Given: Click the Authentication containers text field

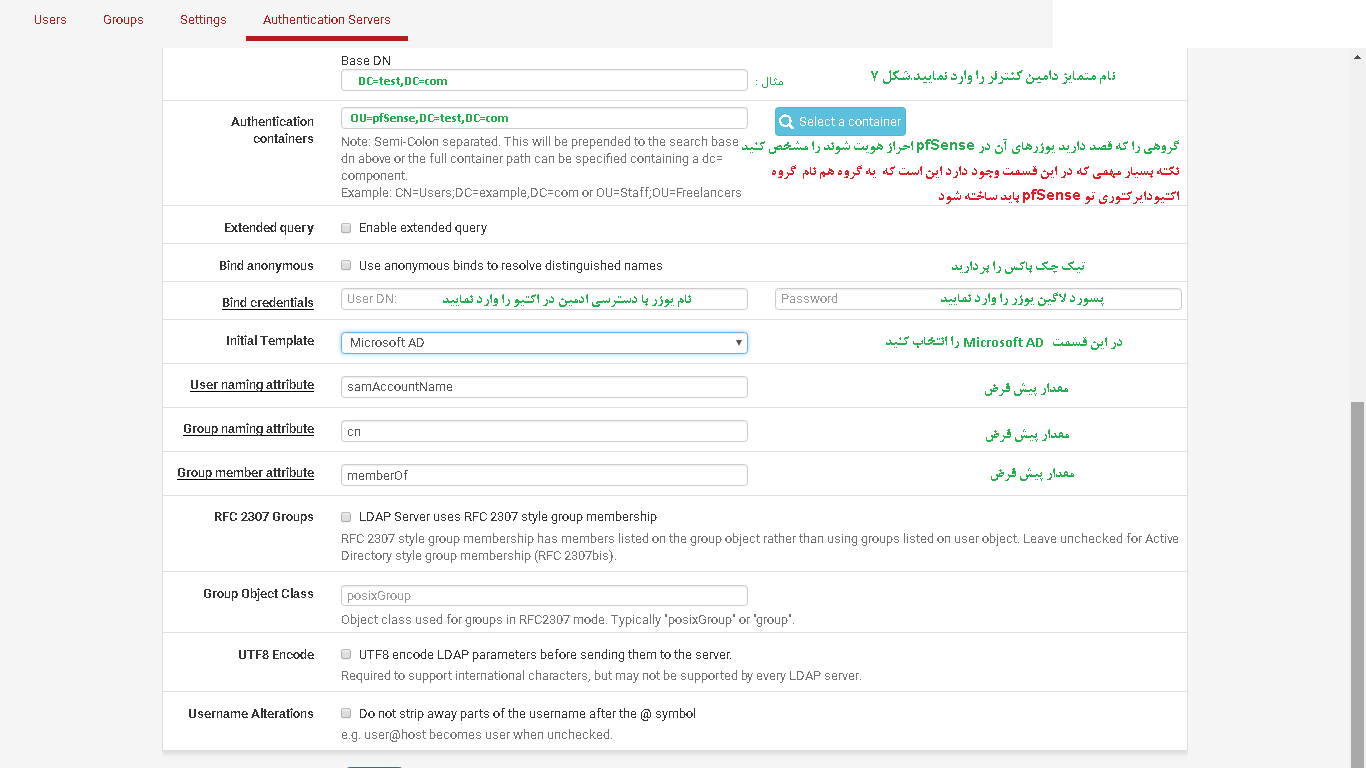Looking at the screenshot, I should (544, 118).
